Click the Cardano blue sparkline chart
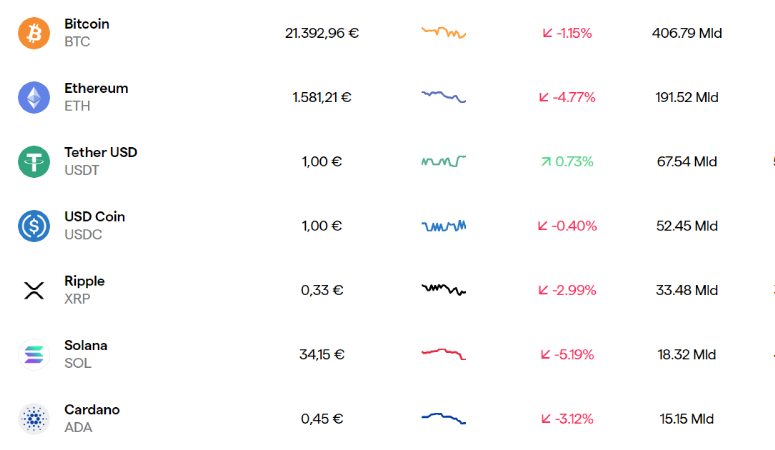775x450 pixels. click(443, 418)
